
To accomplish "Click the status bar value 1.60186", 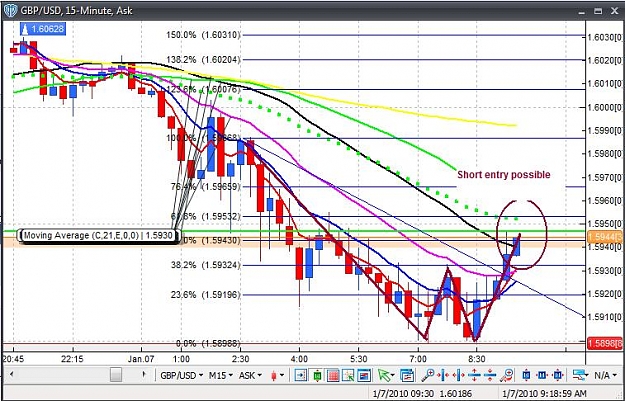I will tap(454, 393).
